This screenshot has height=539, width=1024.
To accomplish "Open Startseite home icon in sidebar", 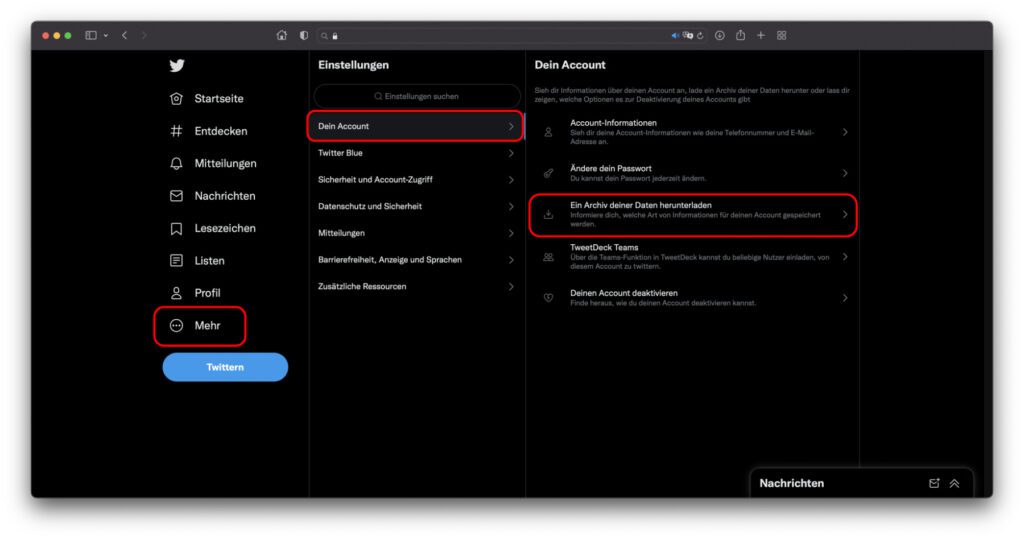I will point(176,99).
